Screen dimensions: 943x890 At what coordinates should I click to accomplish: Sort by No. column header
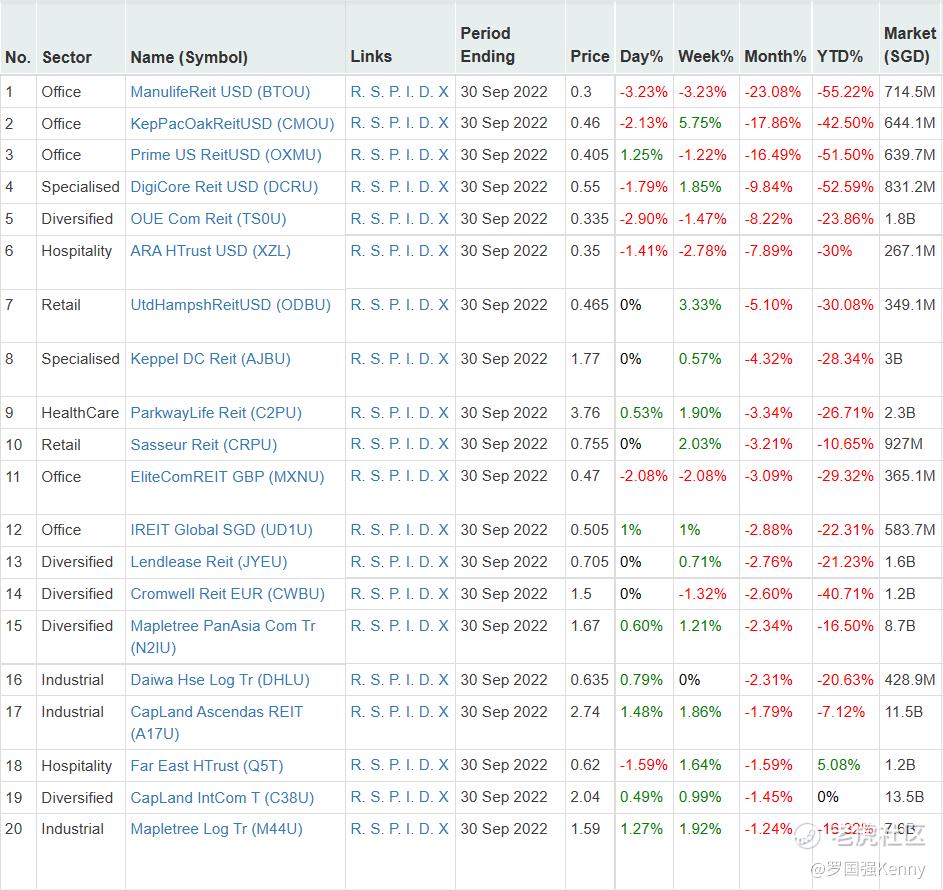18,58
